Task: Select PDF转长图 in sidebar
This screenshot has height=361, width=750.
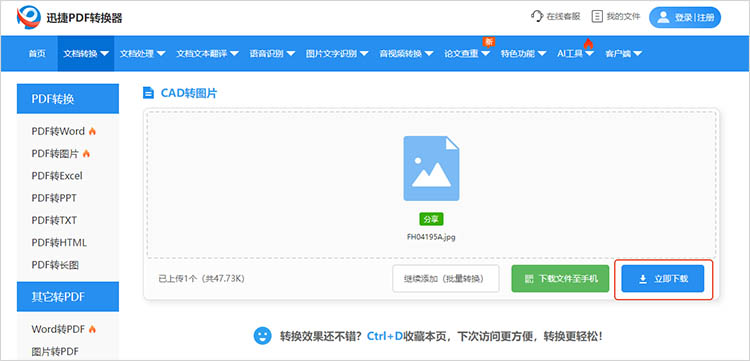Action: coord(55,265)
